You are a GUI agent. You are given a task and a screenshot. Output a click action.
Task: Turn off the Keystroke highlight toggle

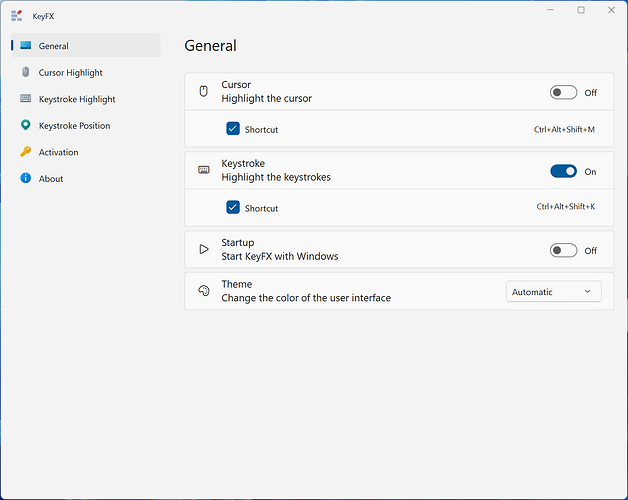(563, 171)
